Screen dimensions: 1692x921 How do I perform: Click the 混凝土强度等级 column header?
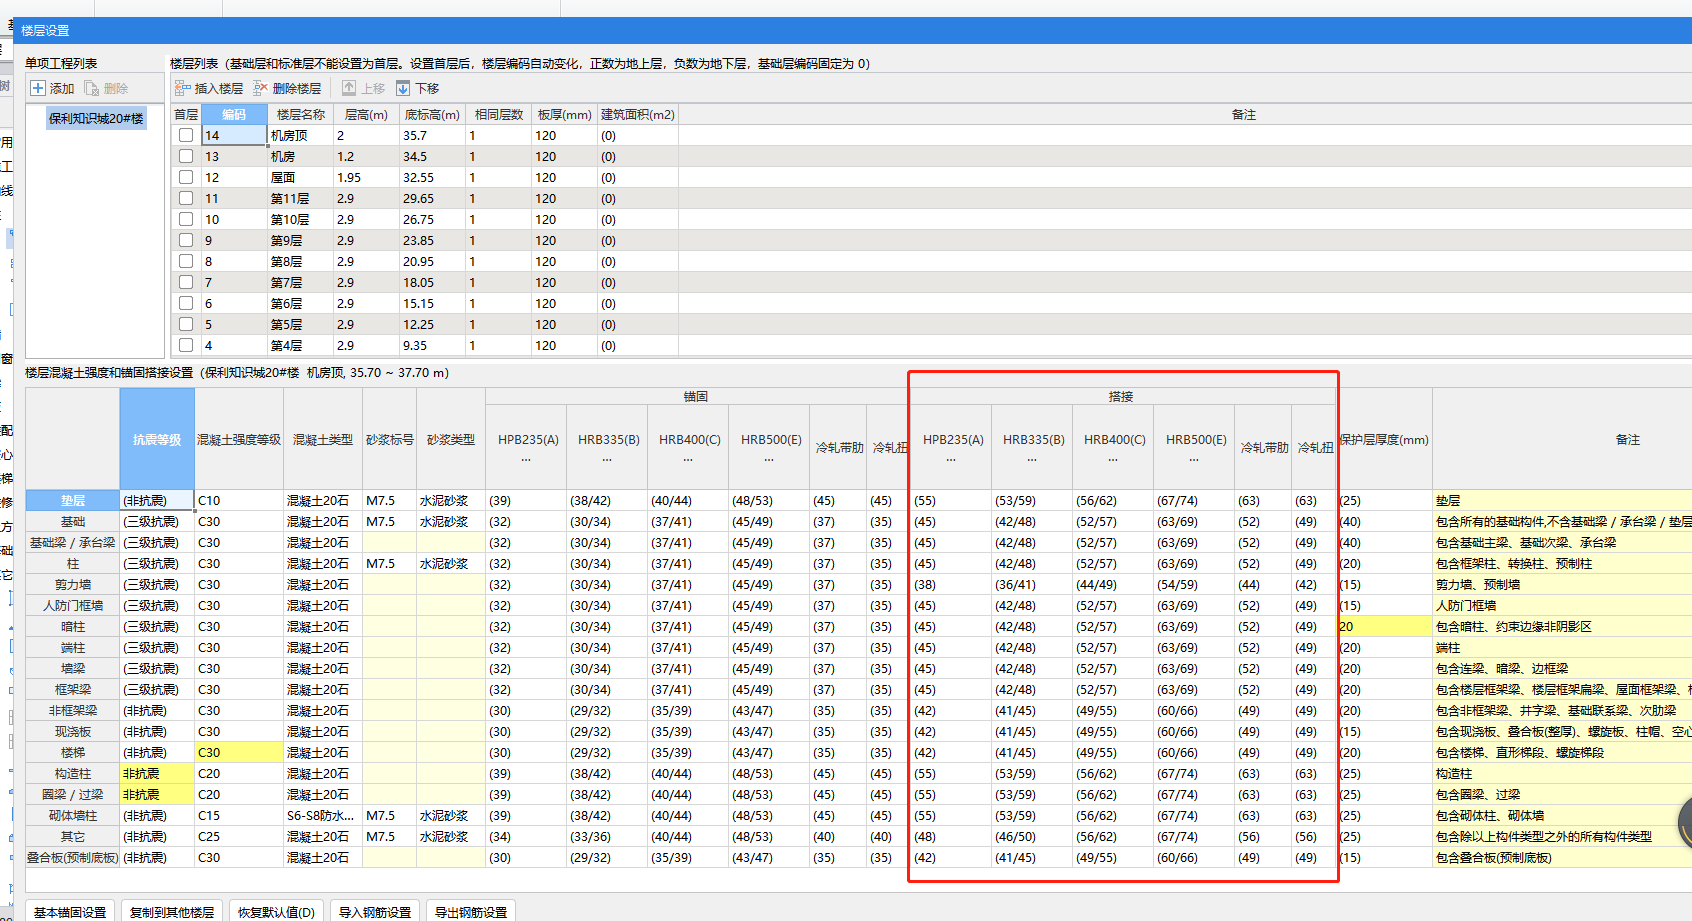pos(239,439)
